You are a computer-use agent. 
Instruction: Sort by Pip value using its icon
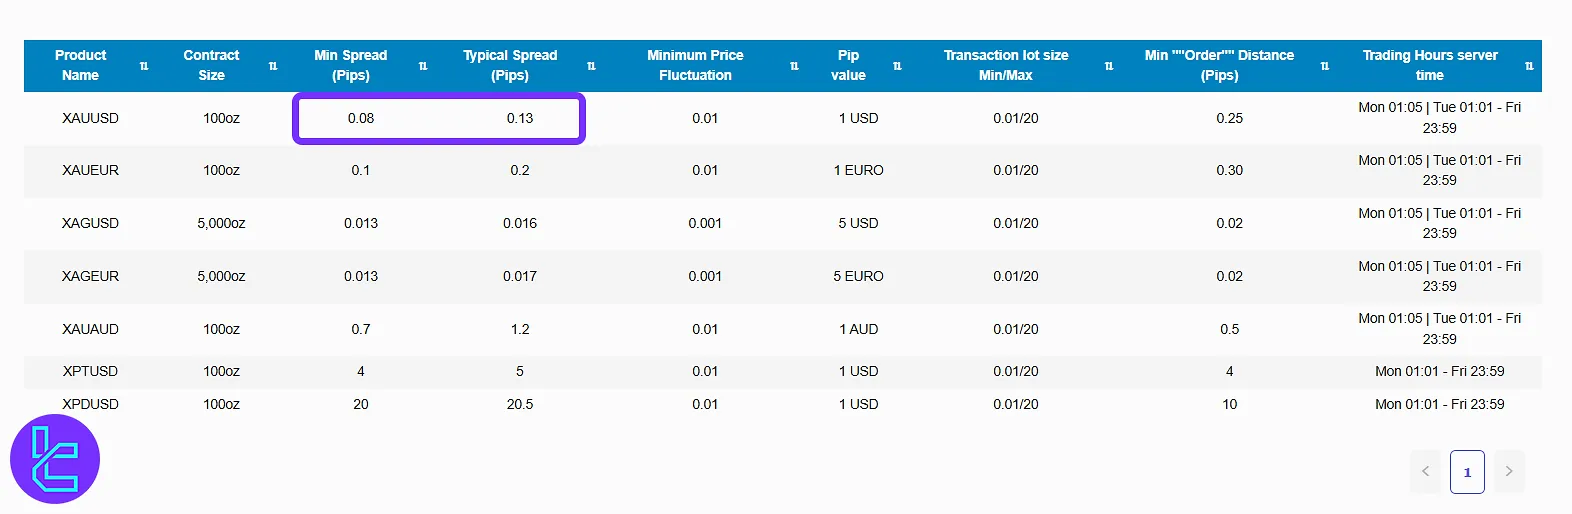pos(897,66)
